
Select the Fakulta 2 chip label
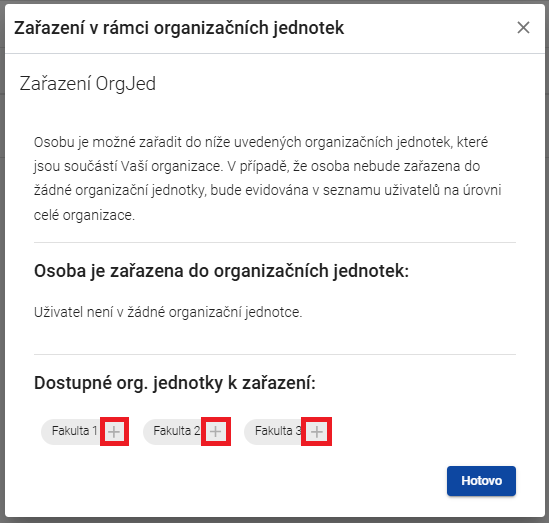pyautogui.click(x=176, y=431)
